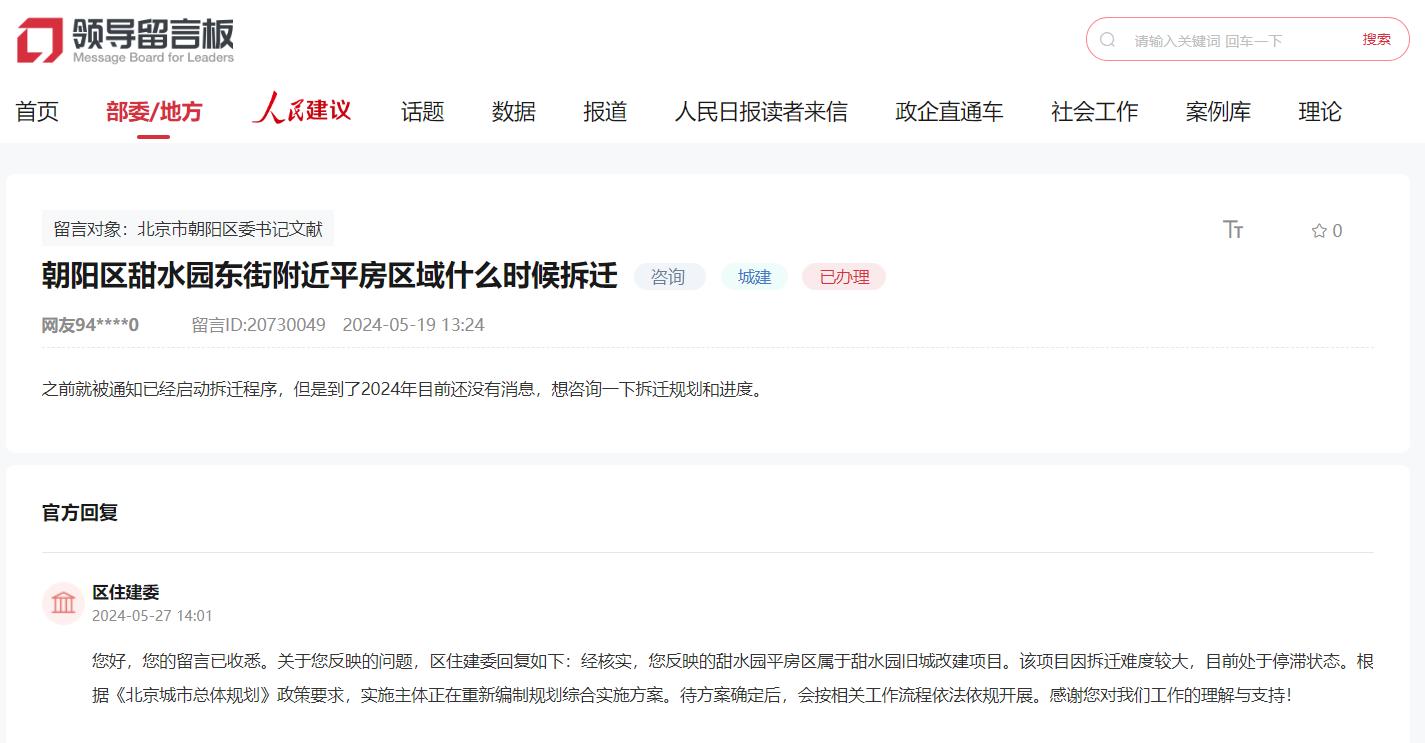This screenshot has height=743, width=1425.
Task: Open the 社会工作 section
Action: pos(1094,112)
